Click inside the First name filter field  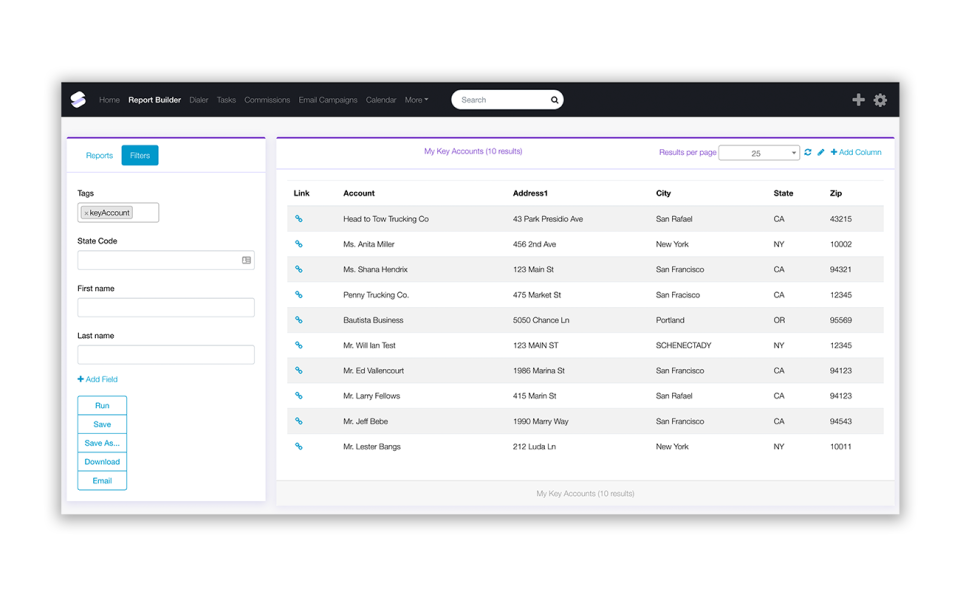(165, 307)
